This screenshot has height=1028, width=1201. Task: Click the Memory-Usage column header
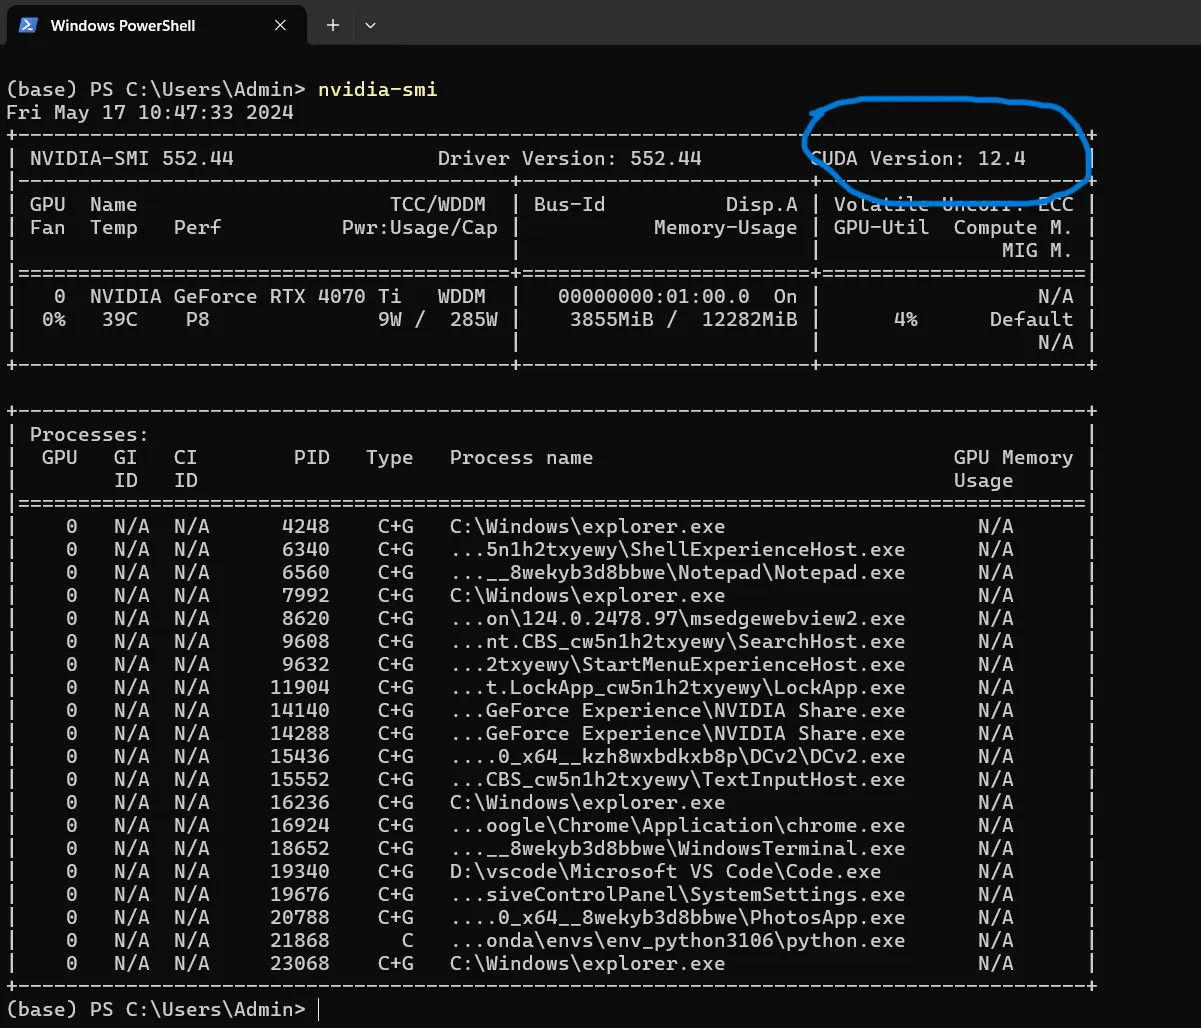pyautogui.click(x=726, y=227)
